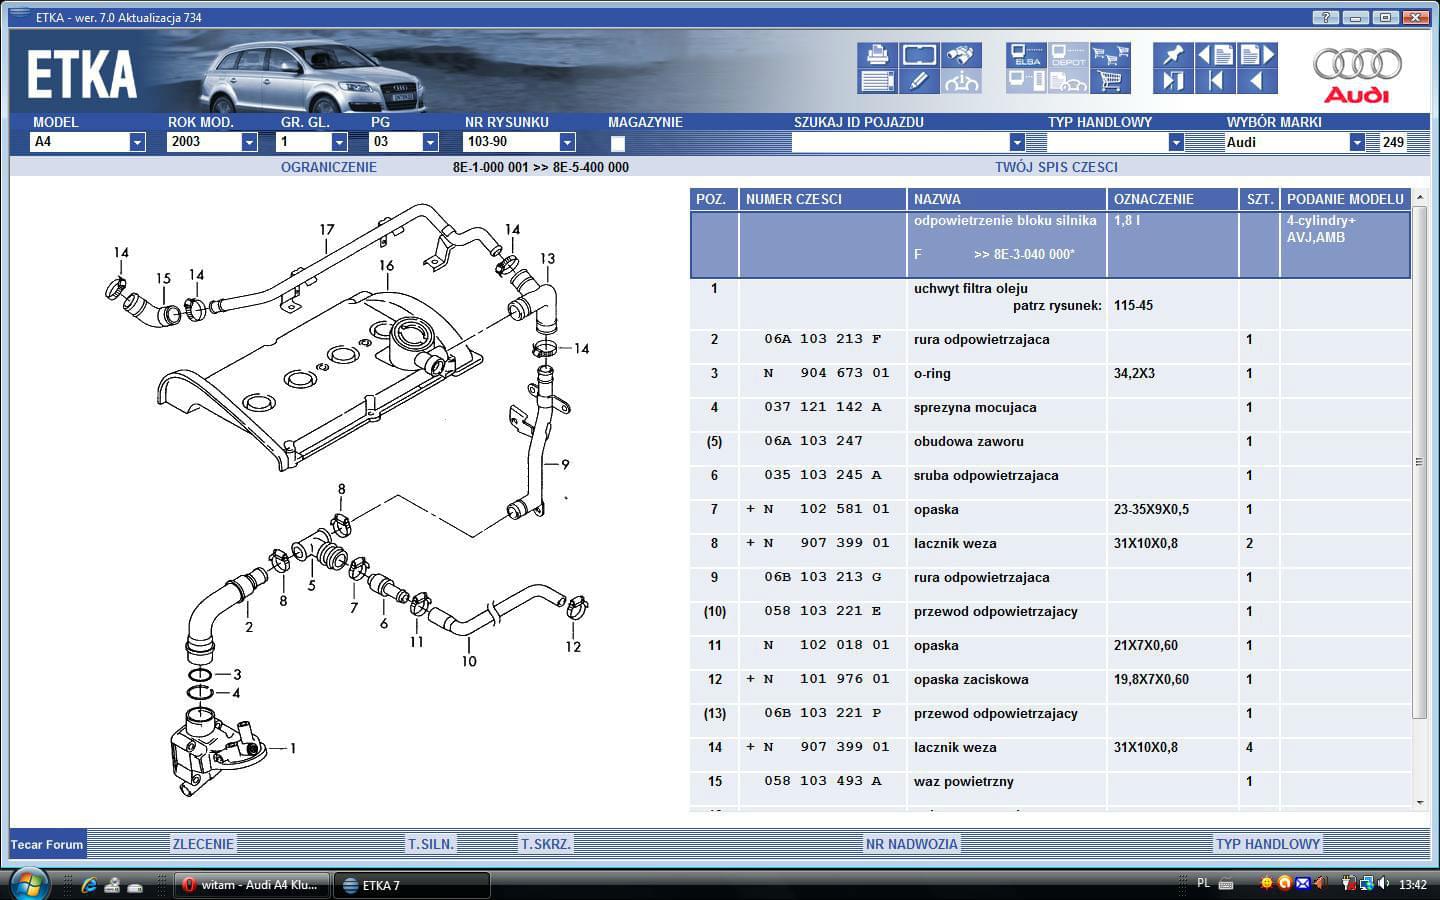Click the OGRANICZENIE link
The width and height of the screenshot is (1440, 900).
click(329, 167)
